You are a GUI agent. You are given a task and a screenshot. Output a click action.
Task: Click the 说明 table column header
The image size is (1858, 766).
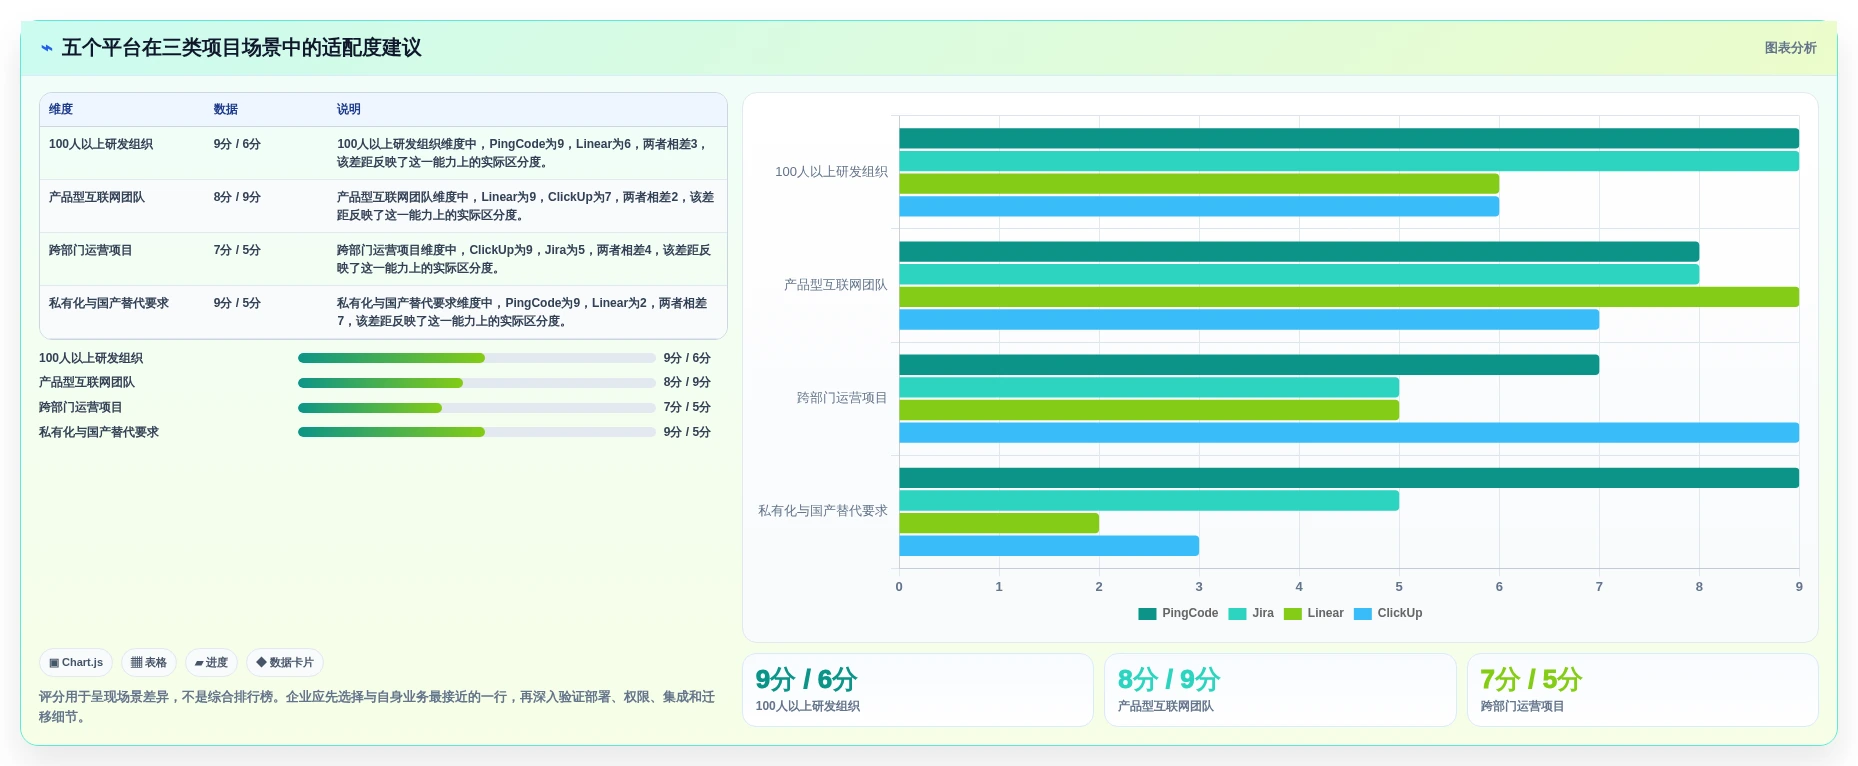[349, 109]
